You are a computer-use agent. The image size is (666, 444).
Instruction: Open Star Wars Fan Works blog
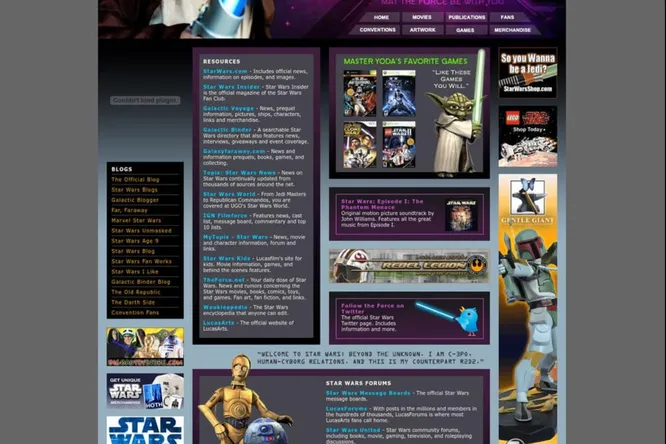click(141, 261)
